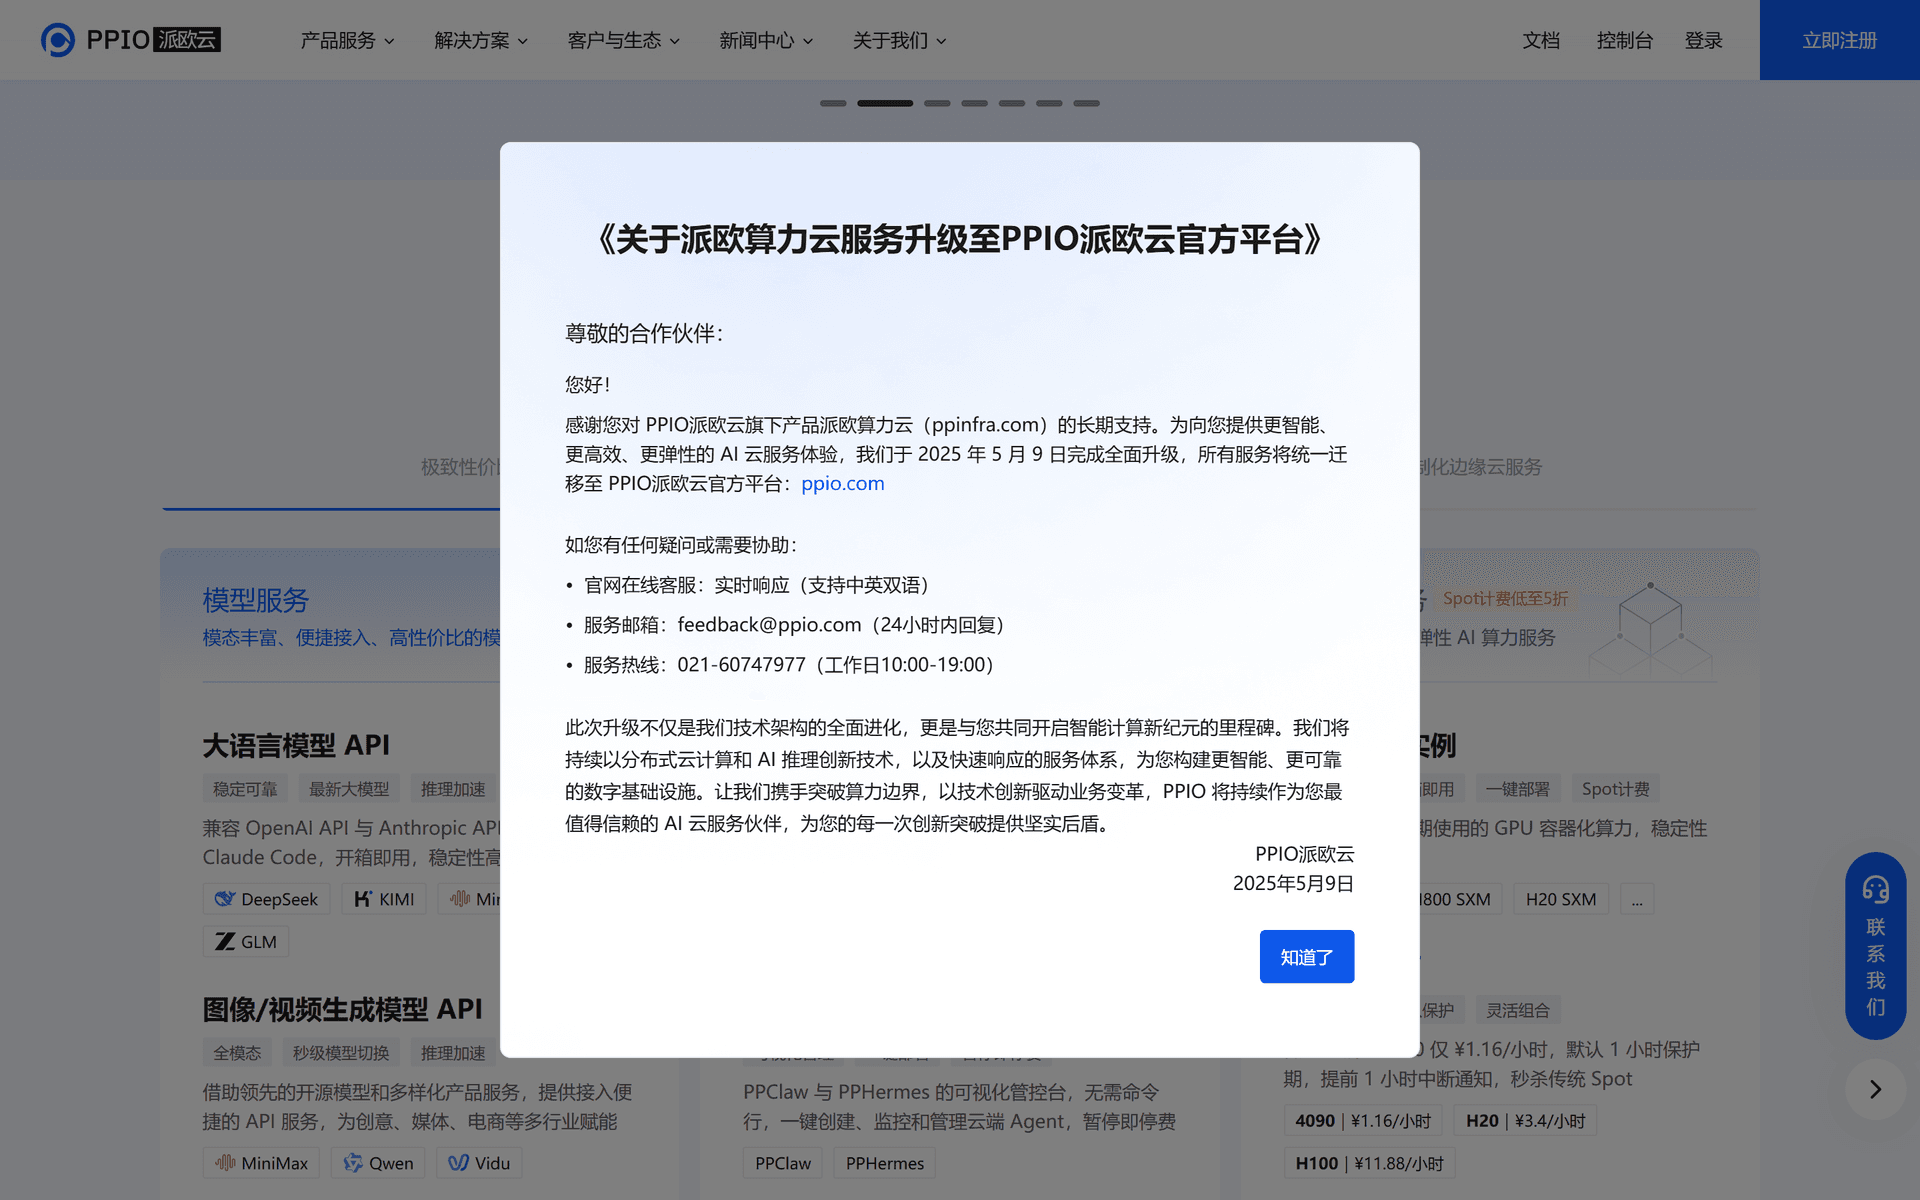Click the Spot计费低至5折 badge
1920x1200 pixels.
tap(1505, 598)
